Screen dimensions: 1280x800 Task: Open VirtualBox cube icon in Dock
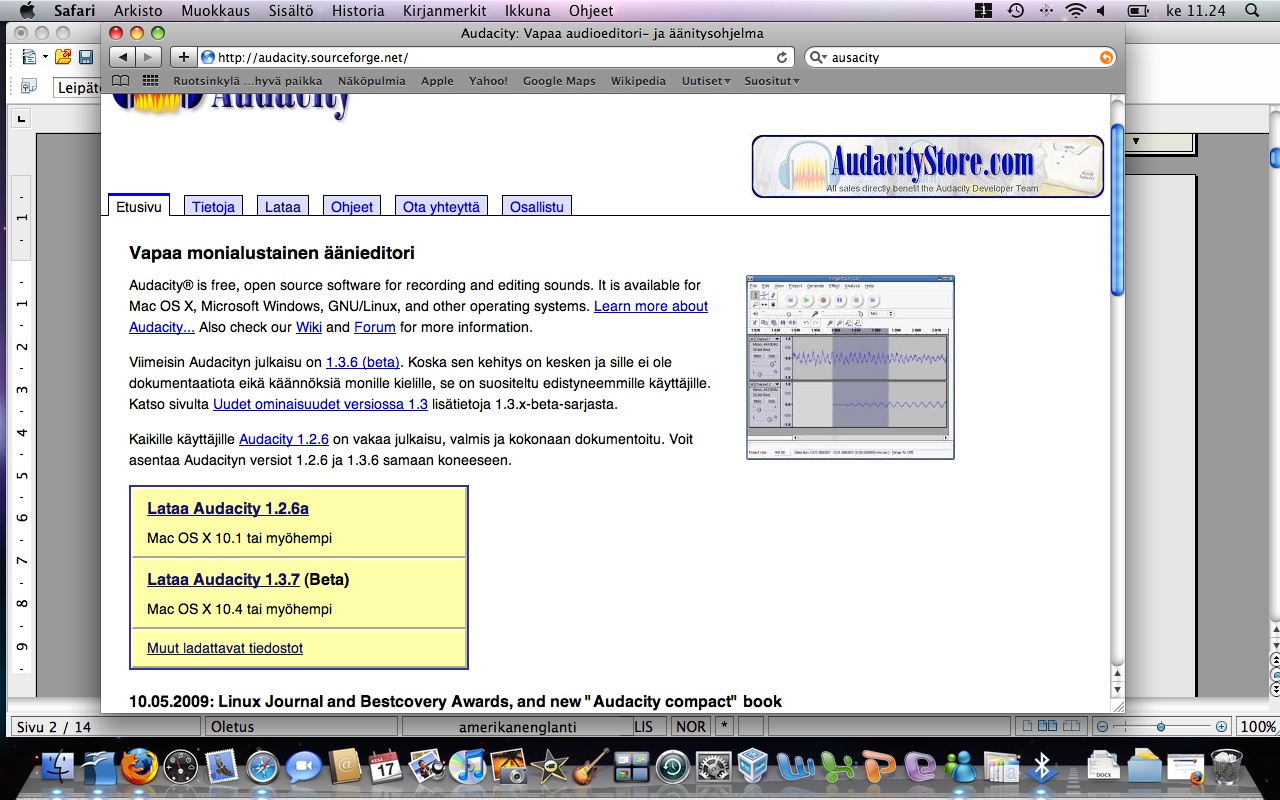point(753,767)
